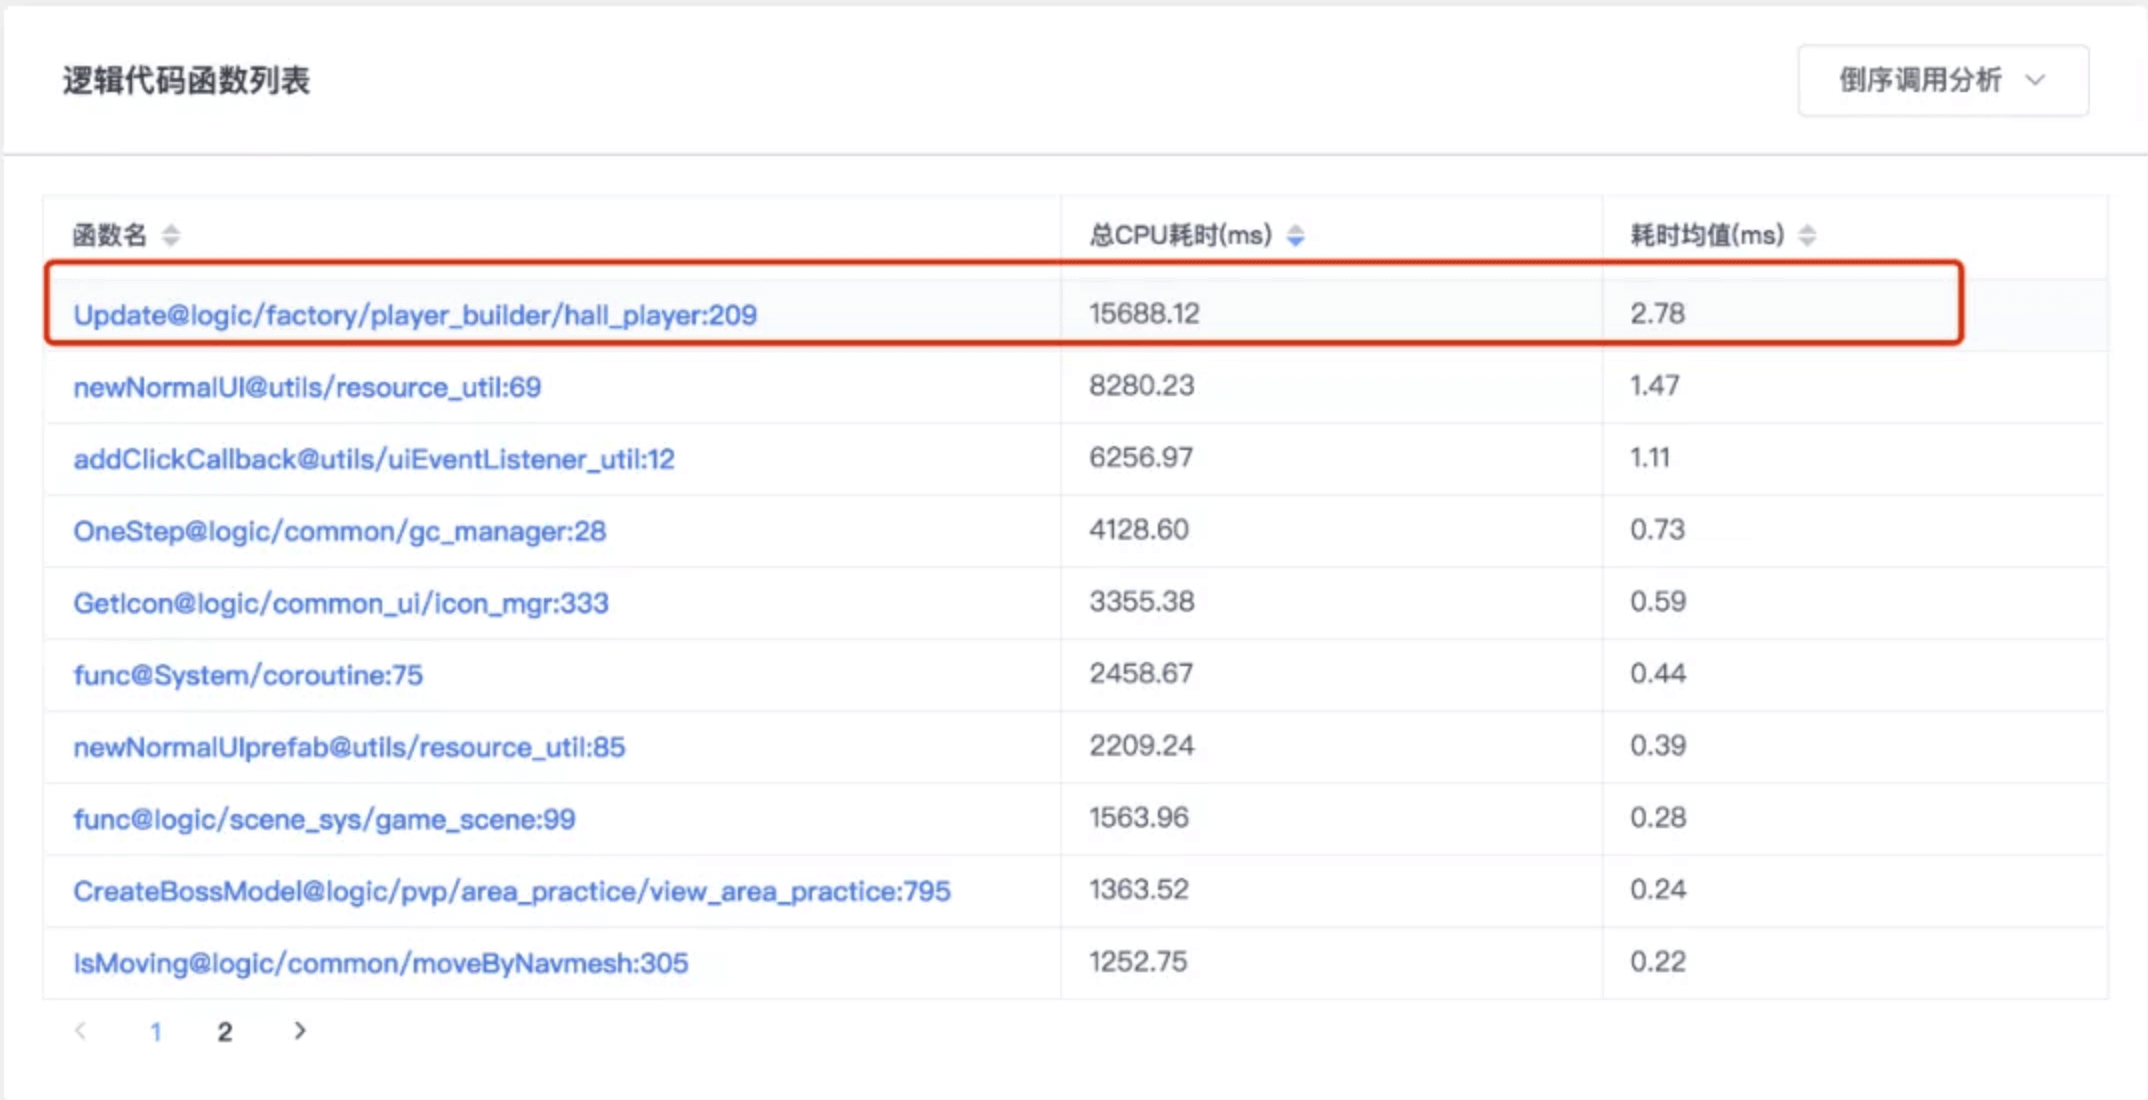Go to next page arrow
The width and height of the screenshot is (2148, 1100).
(299, 1031)
